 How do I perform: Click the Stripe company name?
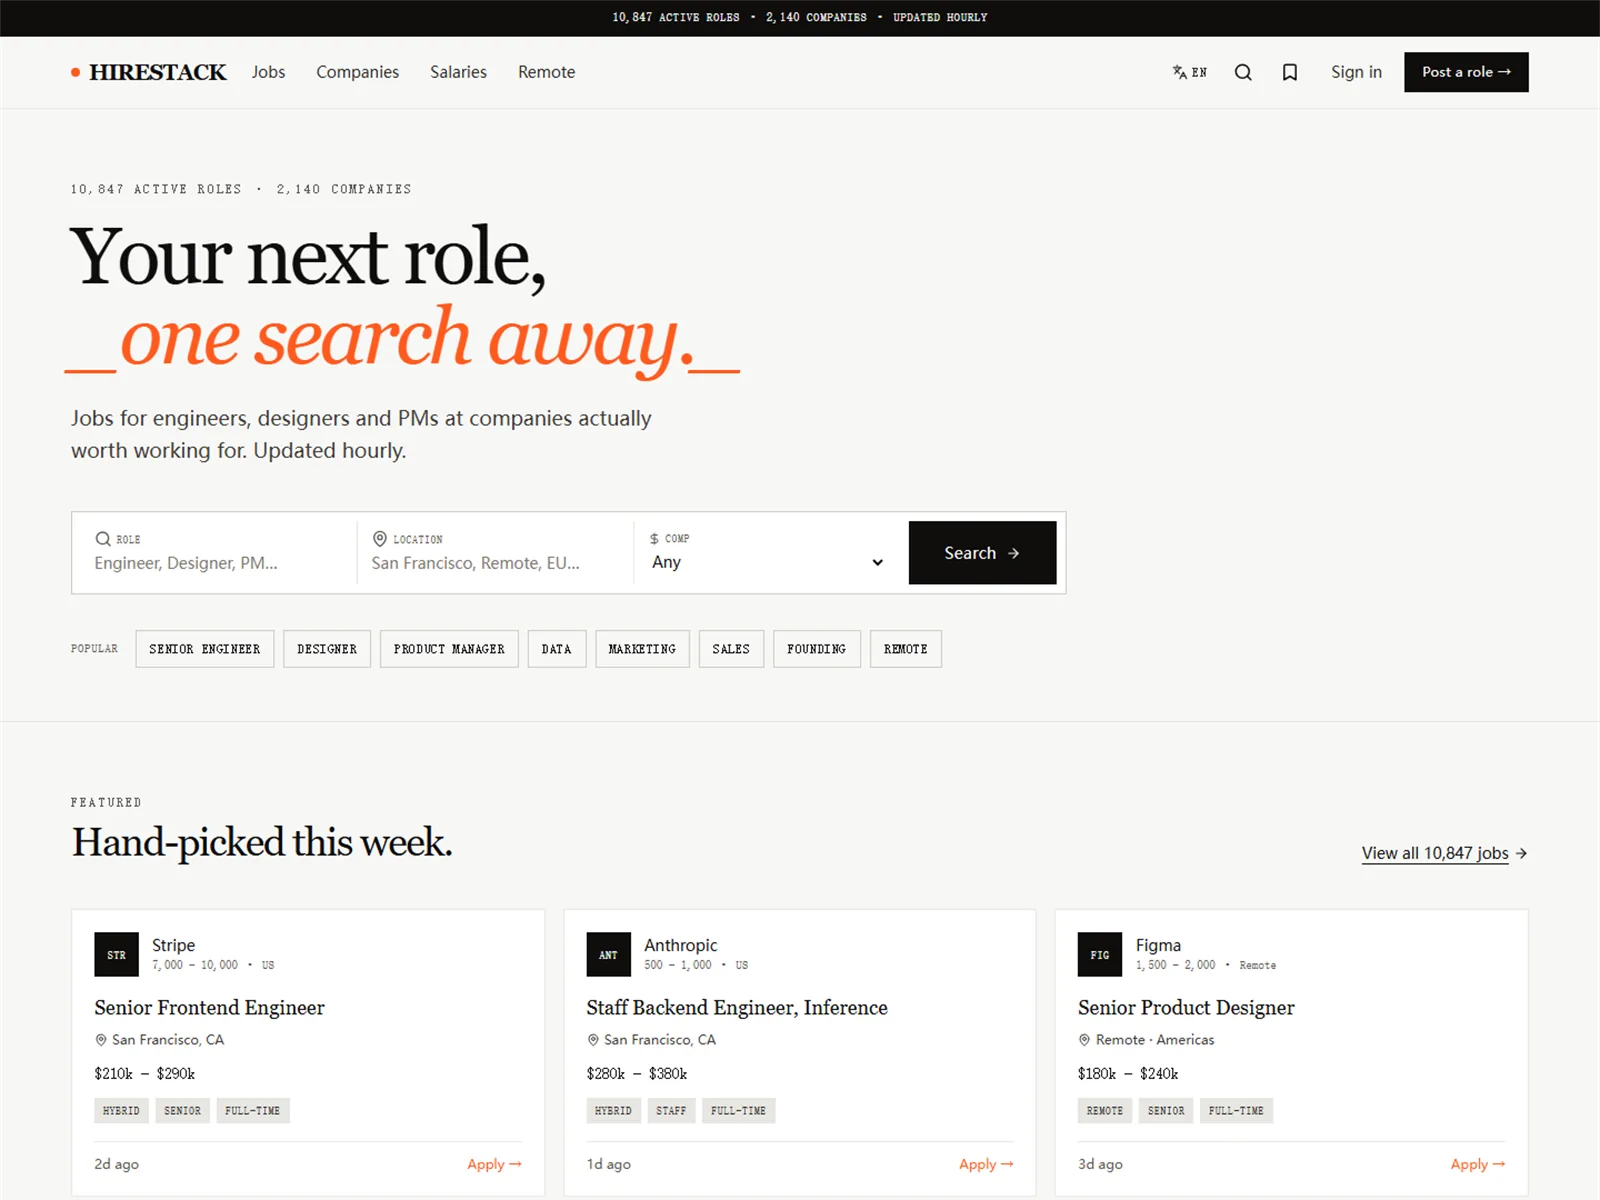coord(173,945)
